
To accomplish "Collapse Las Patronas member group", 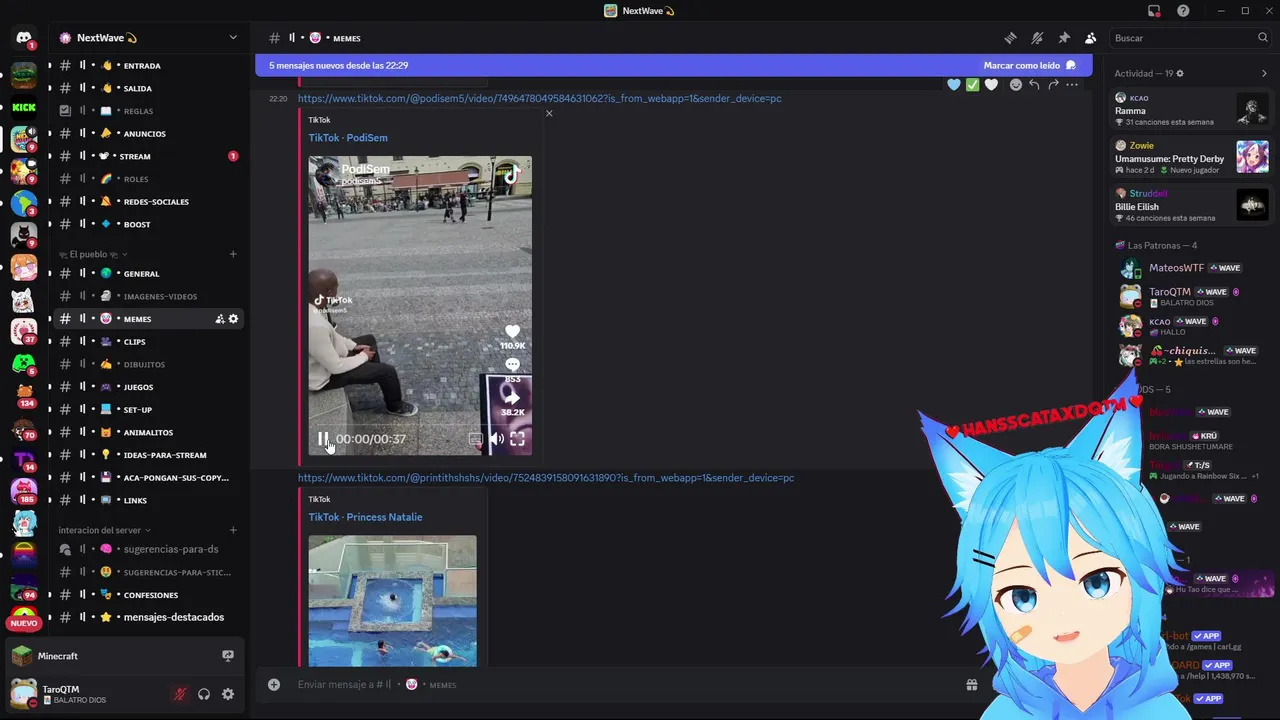I will [x=1156, y=245].
